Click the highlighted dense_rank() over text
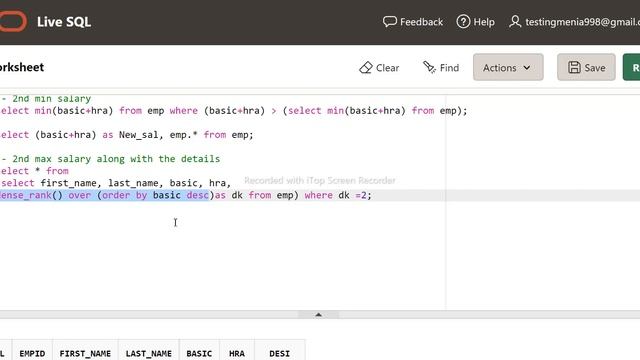 [104, 195]
